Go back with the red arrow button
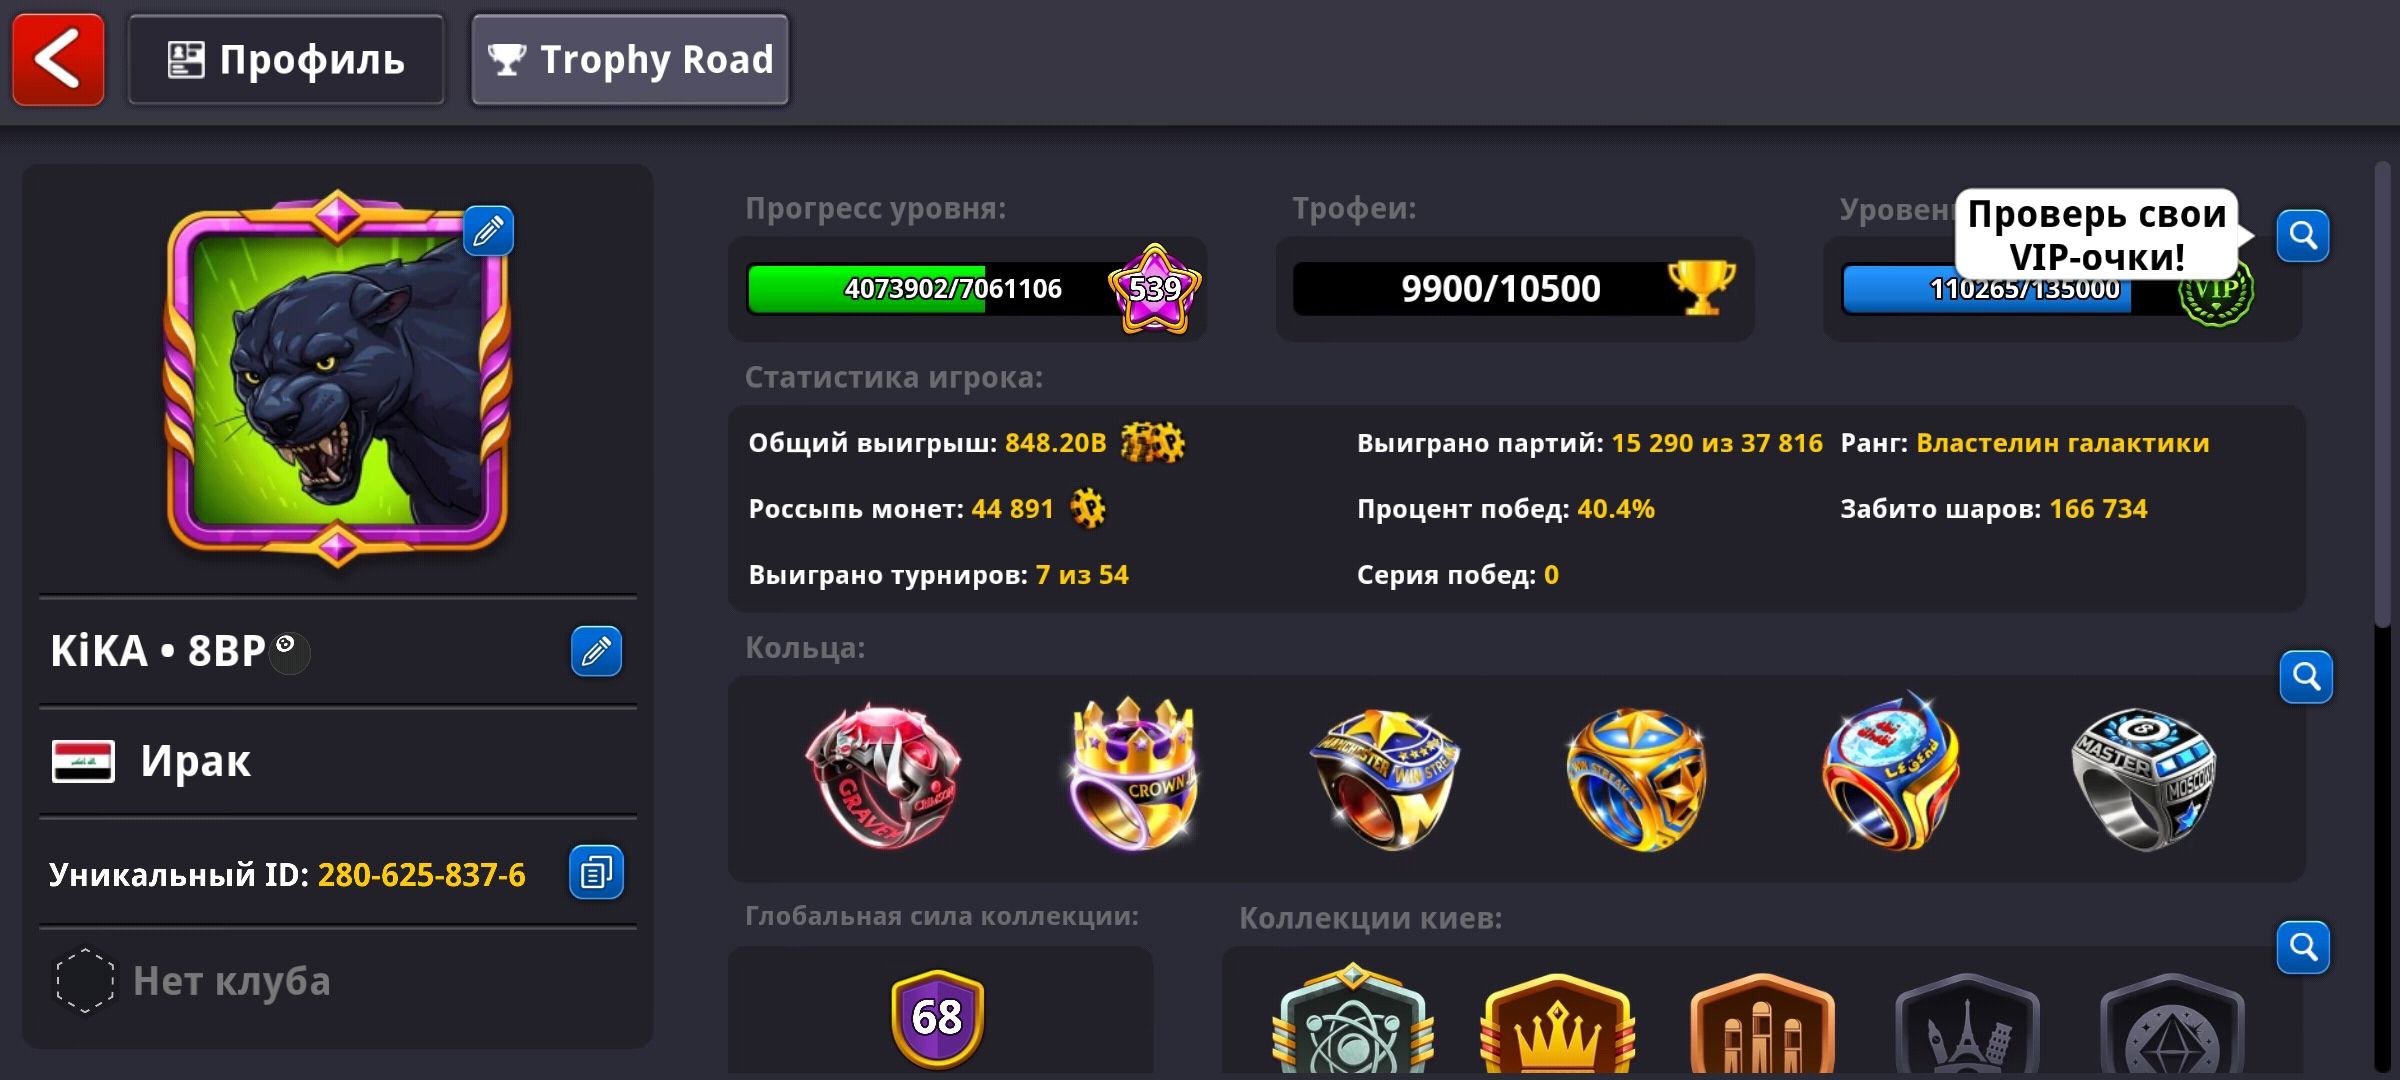Screen dimensions: 2400x1080 point(58,60)
